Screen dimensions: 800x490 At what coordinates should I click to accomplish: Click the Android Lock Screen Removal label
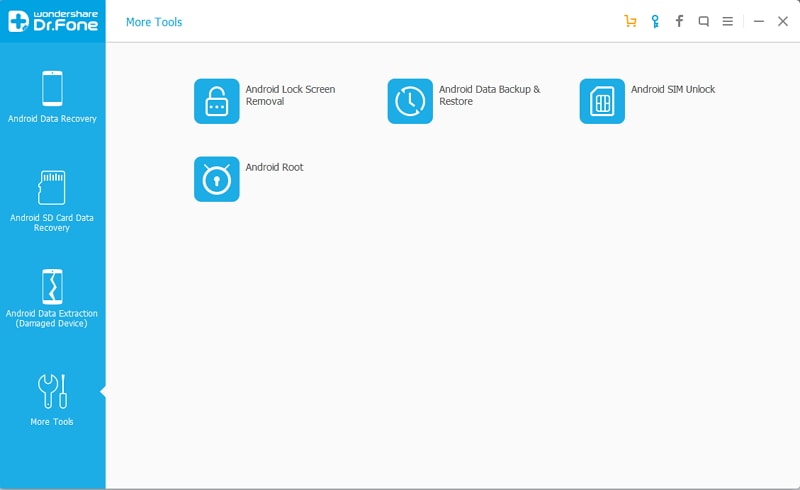coord(290,95)
